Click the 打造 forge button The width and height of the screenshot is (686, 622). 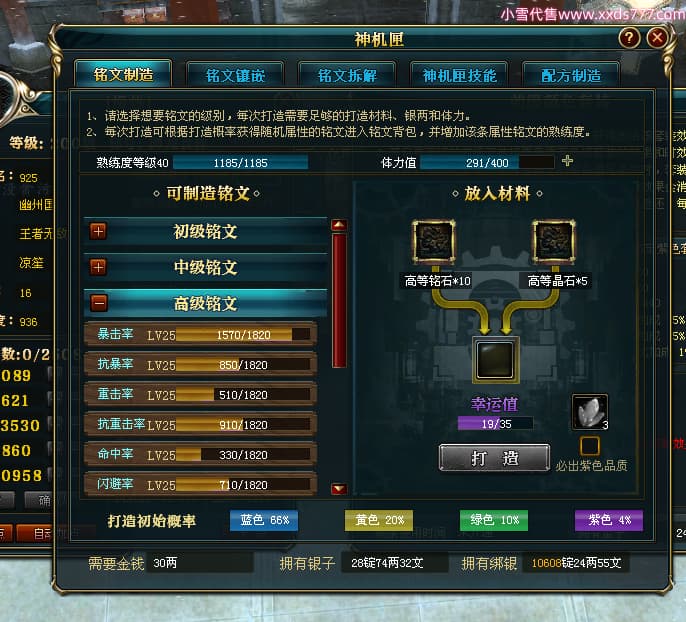[x=494, y=458]
